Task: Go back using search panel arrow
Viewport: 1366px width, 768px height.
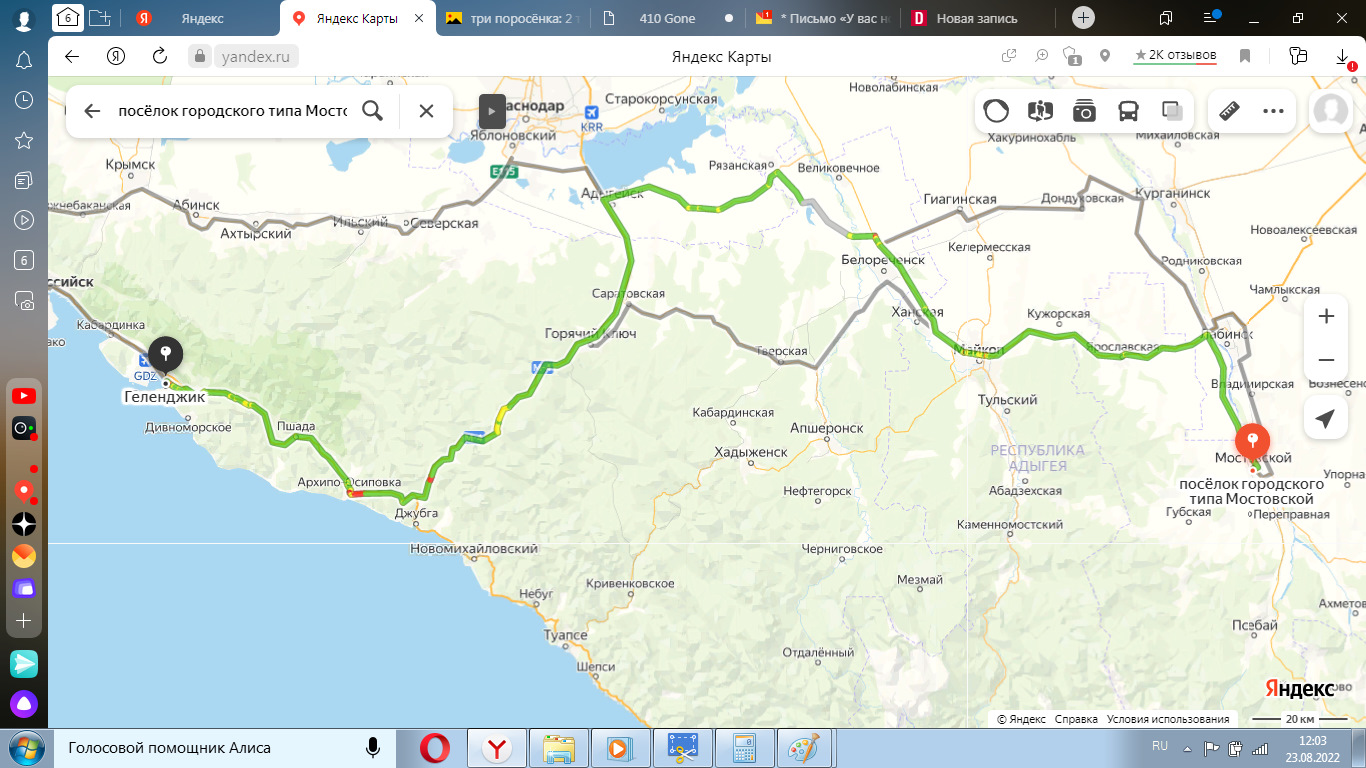Action: tap(92, 111)
